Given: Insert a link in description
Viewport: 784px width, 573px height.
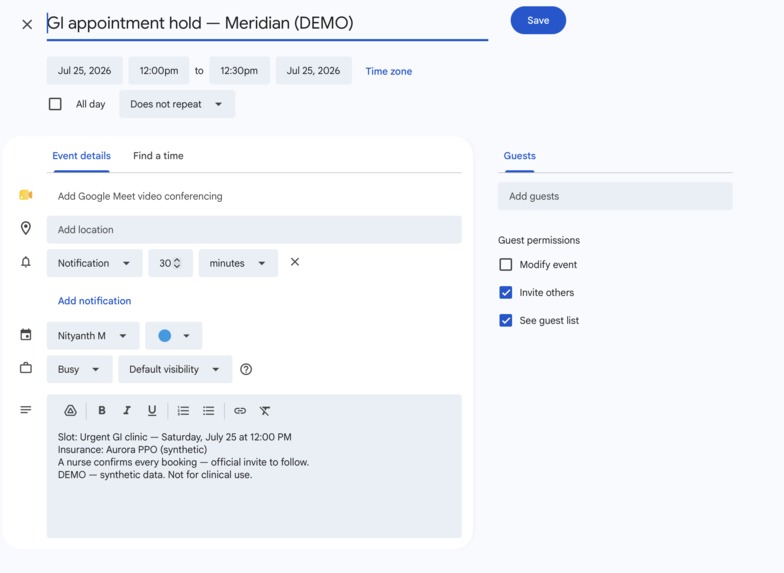Looking at the screenshot, I should point(240,410).
